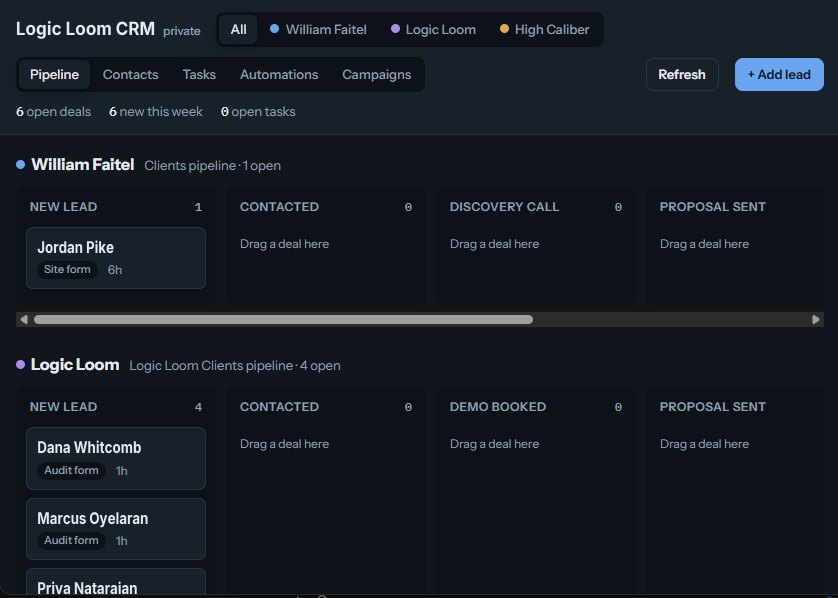838x598 pixels.
Task: Click the CONTACTED column header under Logic Loom
Action: (x=280, y=407)
